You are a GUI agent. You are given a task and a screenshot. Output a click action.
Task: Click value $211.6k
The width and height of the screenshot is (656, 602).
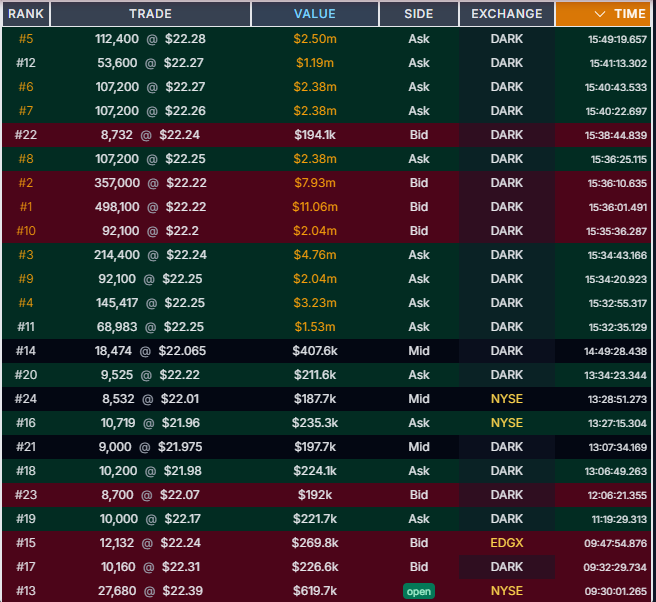click(315, 375)
